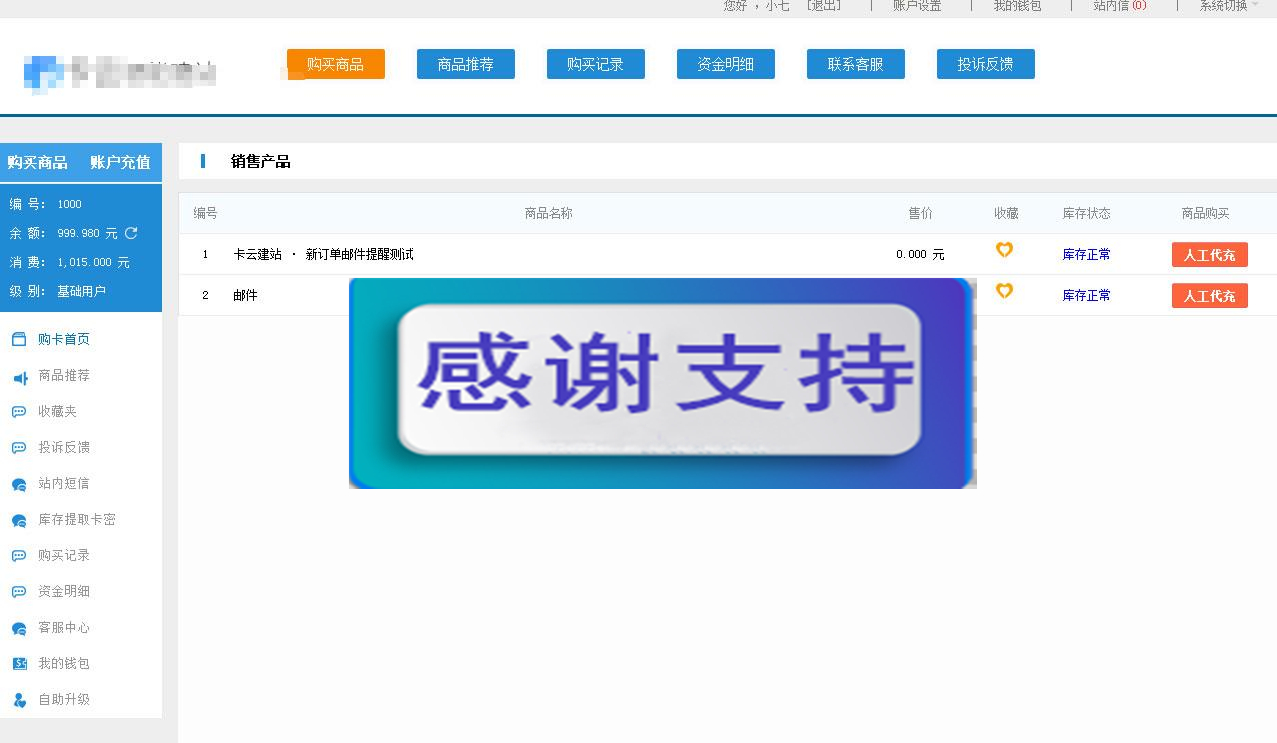Click the 自助升级 upgrade icon

18,699
